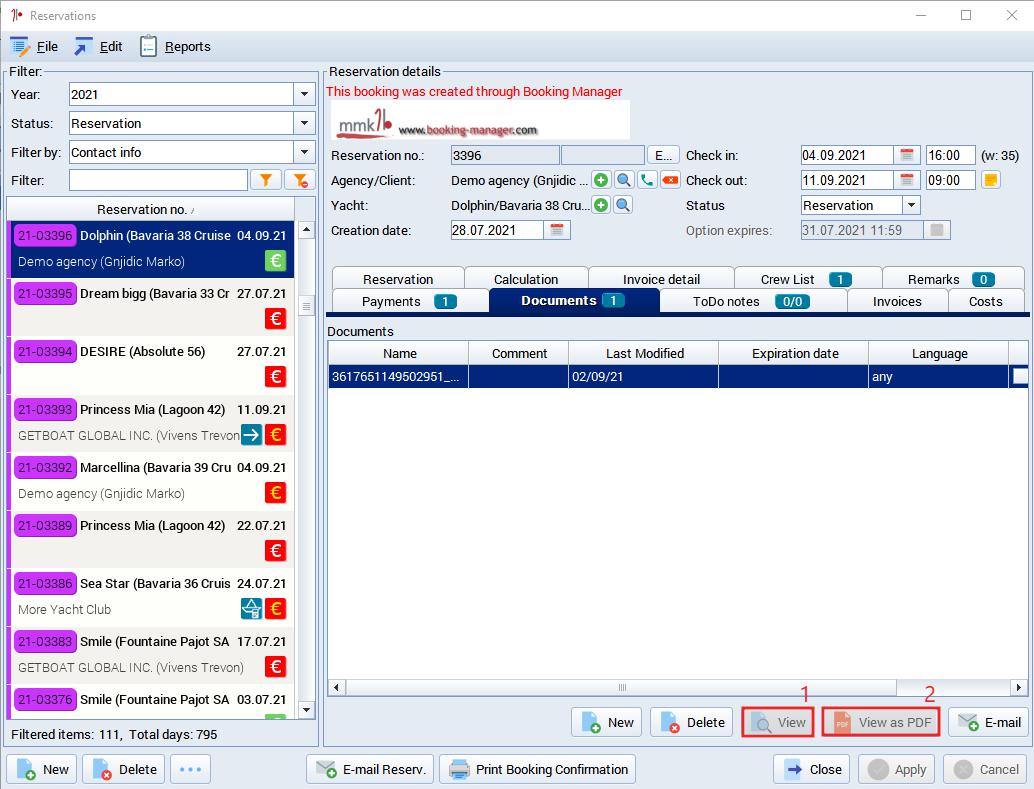1034x789 pixels.
Task: Click the Filter text input field
Action: (158, 180)
